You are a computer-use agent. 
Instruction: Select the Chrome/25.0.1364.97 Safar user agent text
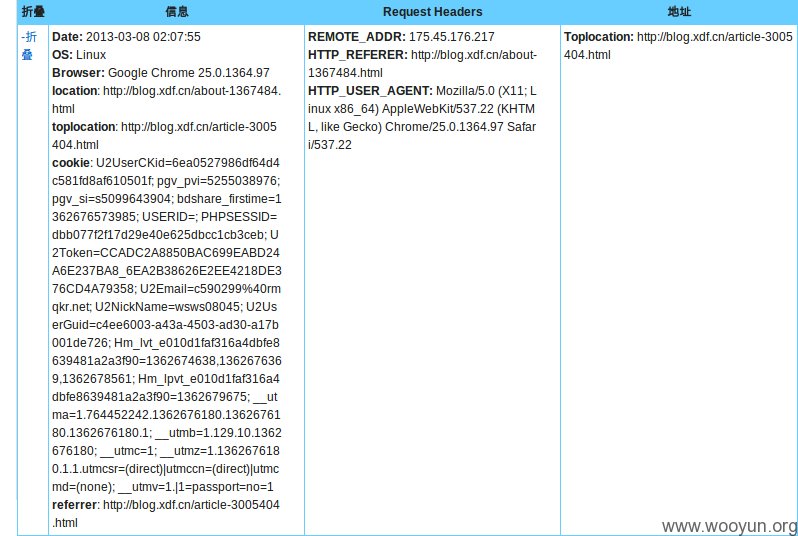pyautogui.click(x=460, y=127)
